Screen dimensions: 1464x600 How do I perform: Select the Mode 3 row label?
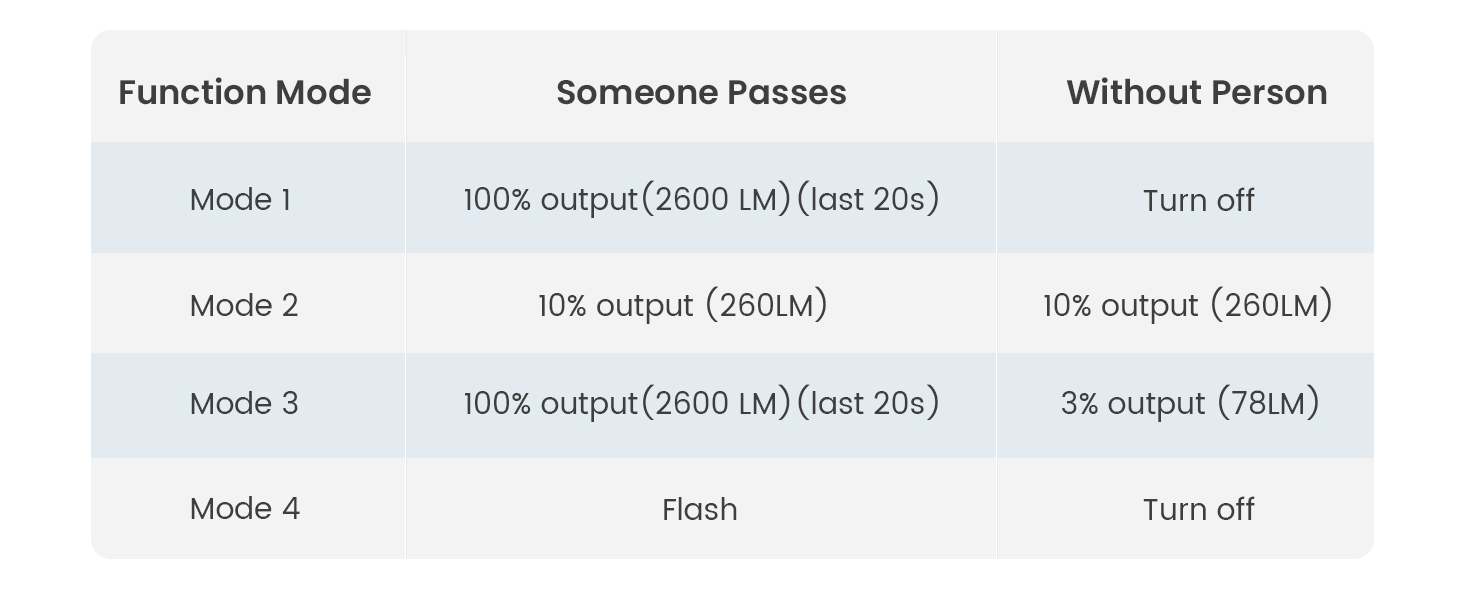(x=244, y=403)
